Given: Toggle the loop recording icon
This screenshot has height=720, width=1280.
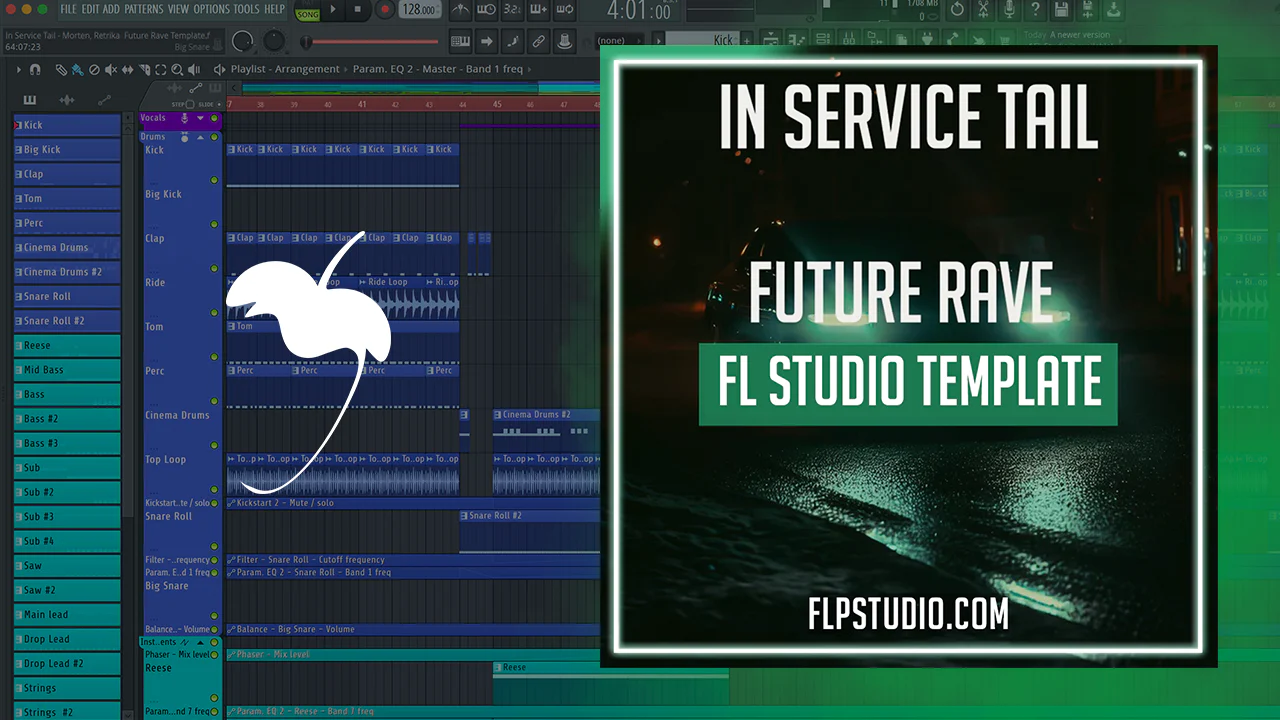Looking at the screenshot, I should point(564,10).
